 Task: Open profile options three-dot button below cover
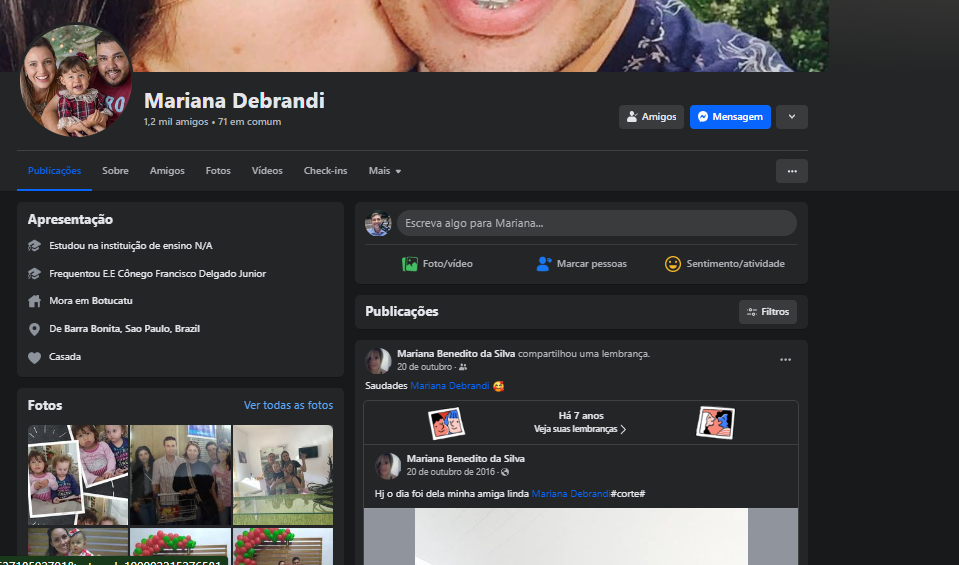pyautogui.click(x=791, y=171)
